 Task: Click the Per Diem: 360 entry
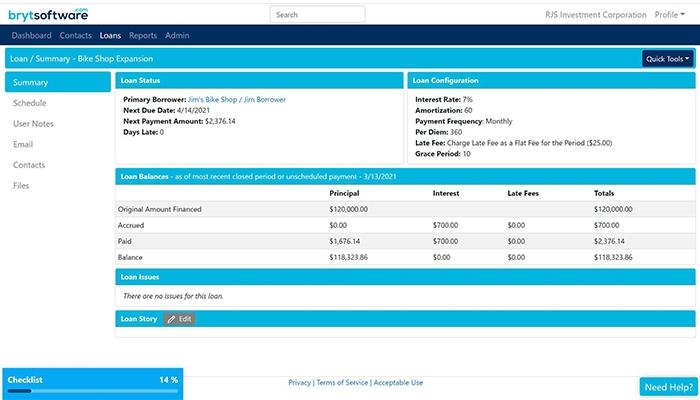tap(438, 132)
